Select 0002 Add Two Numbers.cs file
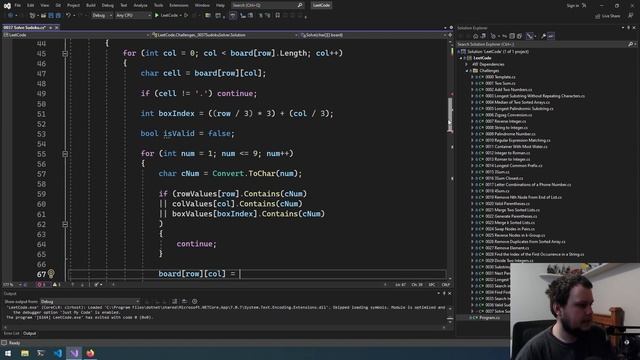This screenshot has width=640, height=360. pos(509,90)
